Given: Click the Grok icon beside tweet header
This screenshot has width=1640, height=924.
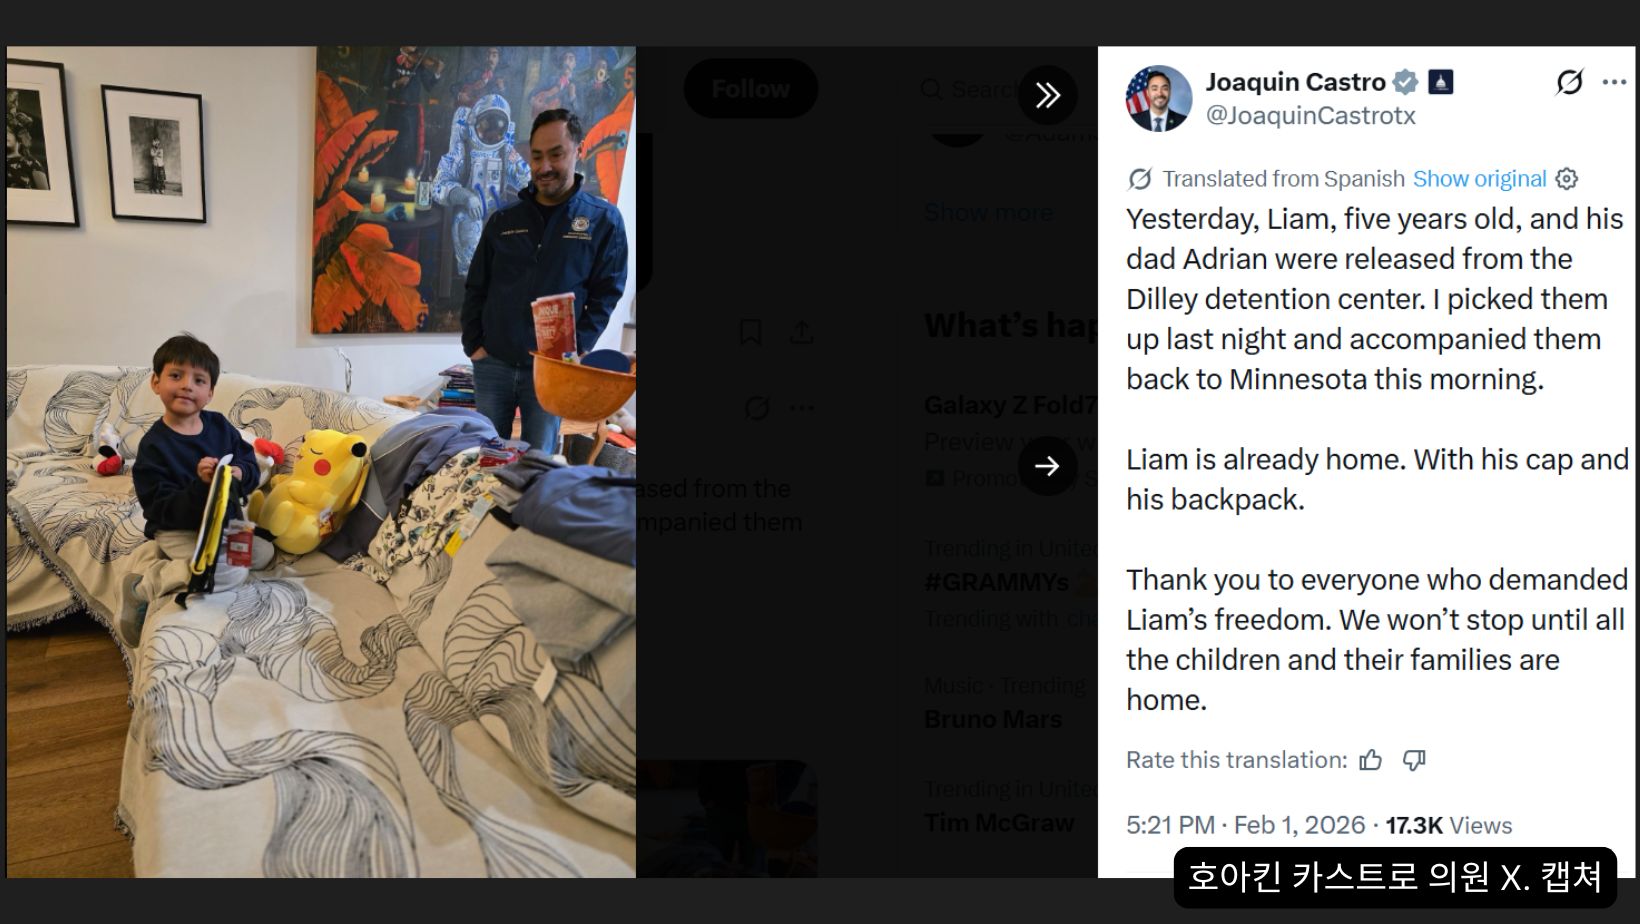Looking at the screenshot, I should pos(1569,82).
